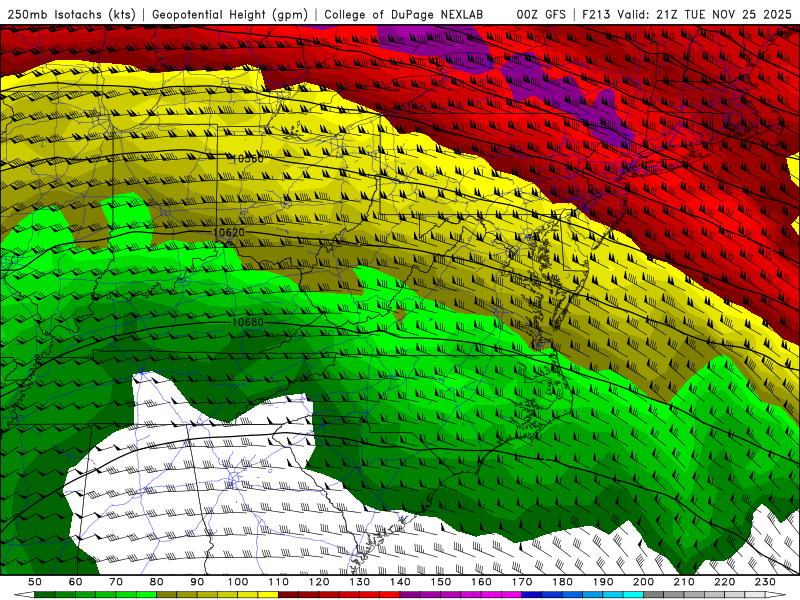The height and width of the screenshot is (600, 800).
Task: Click the 190 value on the color scale
Action: point(603,582)
